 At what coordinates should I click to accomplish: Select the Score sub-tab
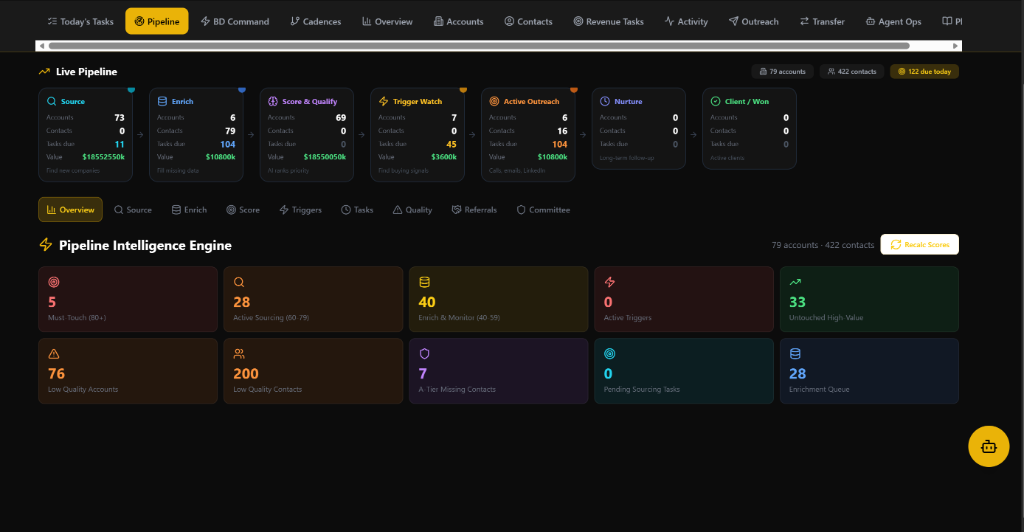[243, 210]
